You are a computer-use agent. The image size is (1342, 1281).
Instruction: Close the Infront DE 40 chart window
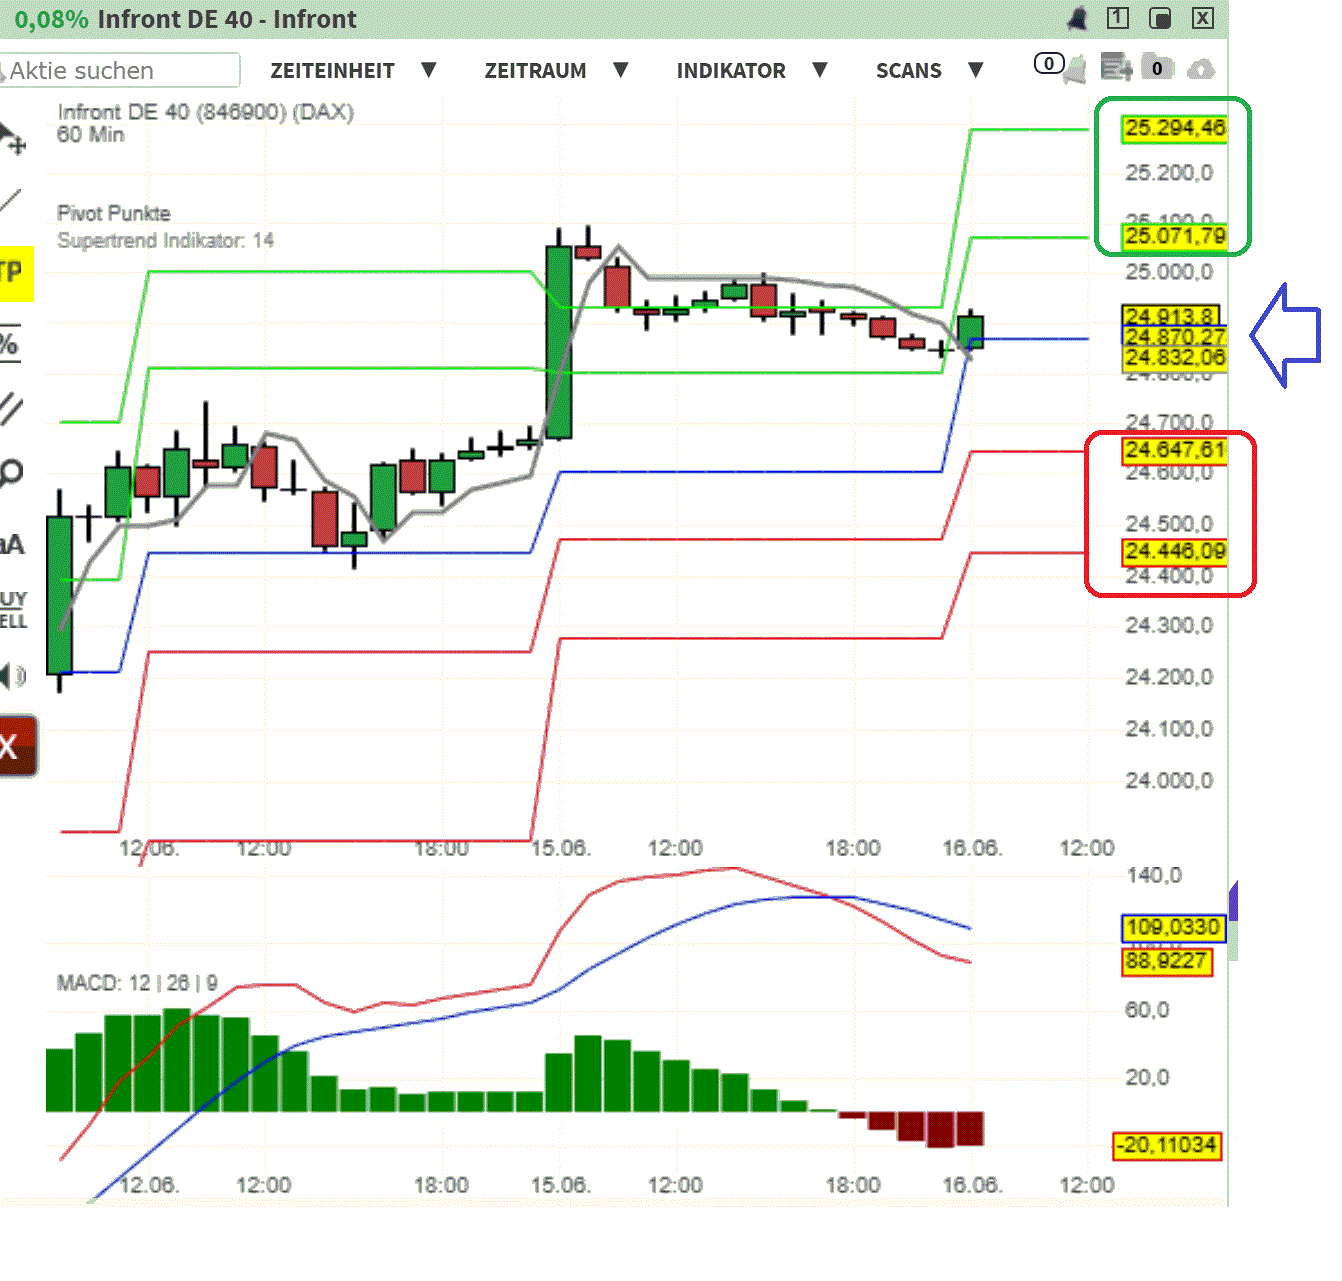click(x=1203, y=18)
